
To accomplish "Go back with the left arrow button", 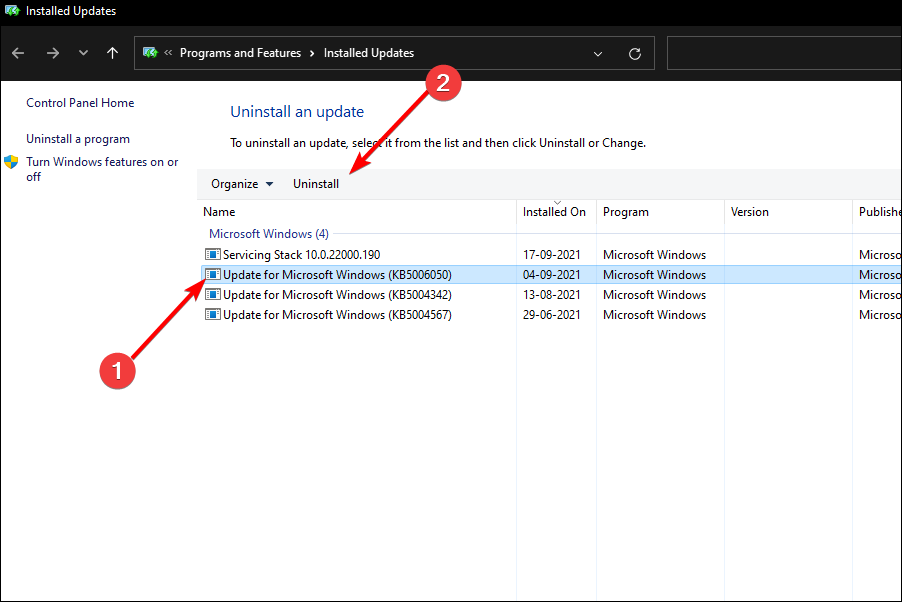I will [x=18, y=54].
